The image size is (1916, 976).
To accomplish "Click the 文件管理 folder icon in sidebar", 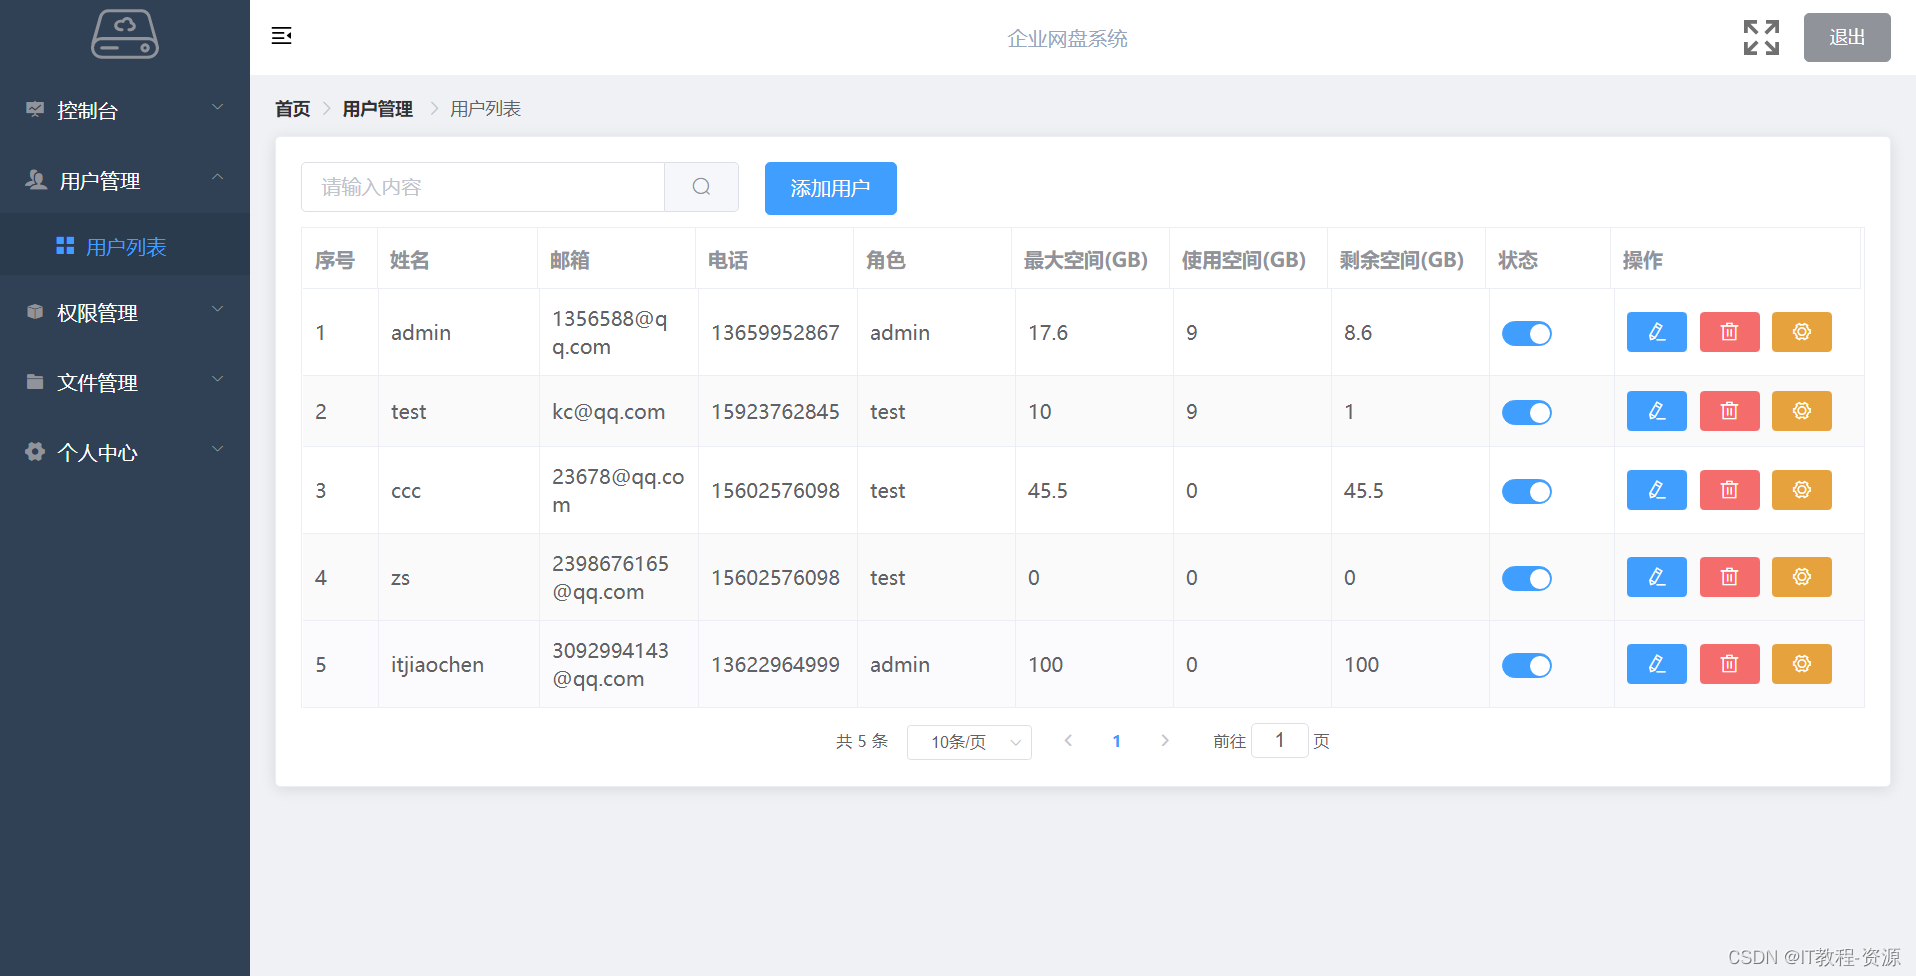I will tap(35, 382).
